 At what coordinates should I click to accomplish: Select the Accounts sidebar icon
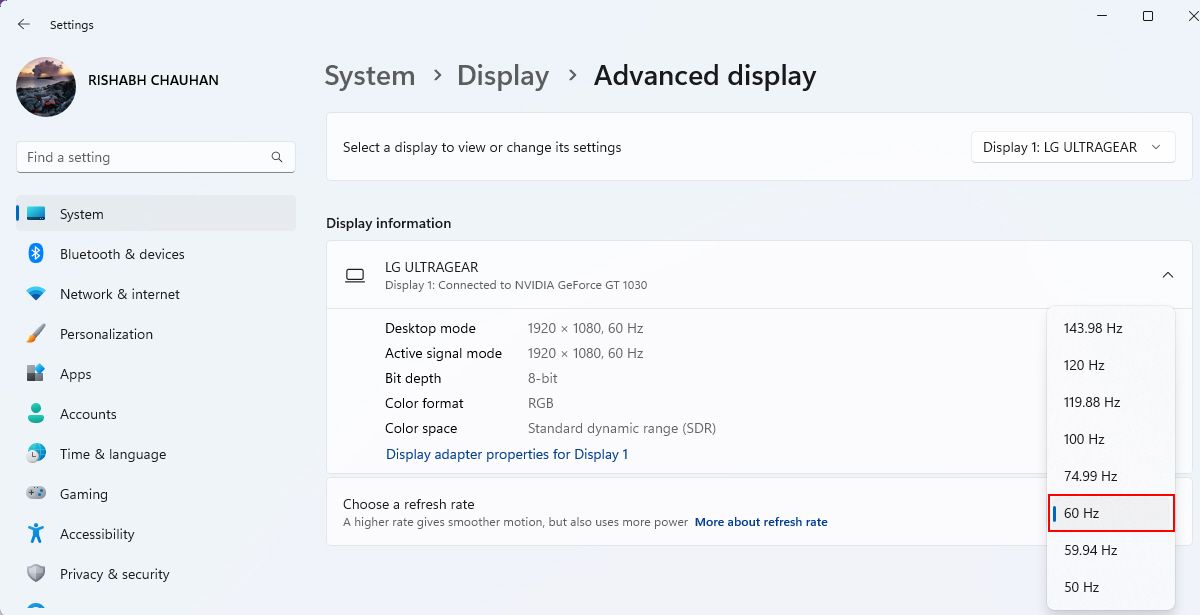pos(36,414)
